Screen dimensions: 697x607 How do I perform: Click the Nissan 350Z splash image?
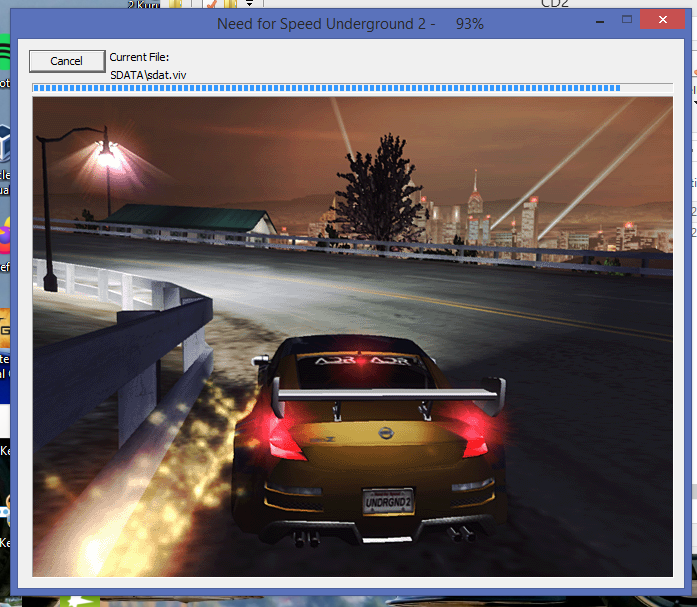pos(353,337)
